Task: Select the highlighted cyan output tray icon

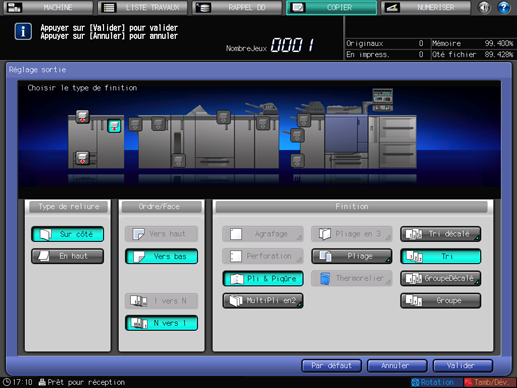Action: pyautogui.click(x=114, y=126)
